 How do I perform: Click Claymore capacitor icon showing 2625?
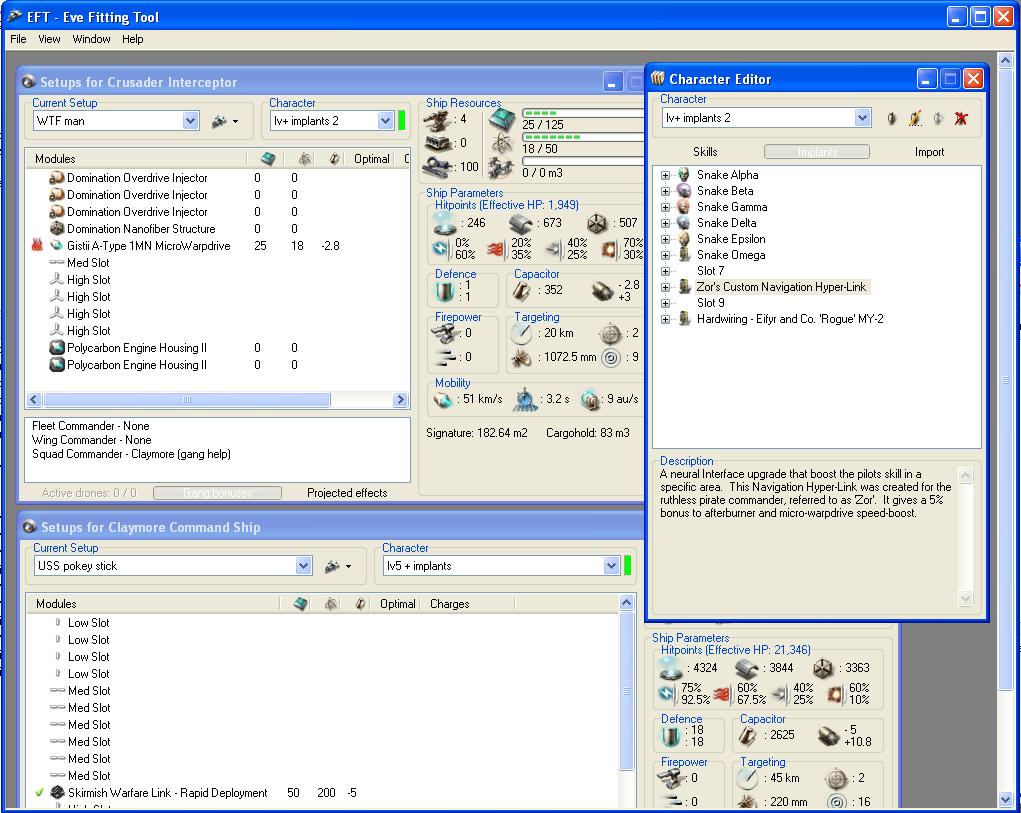(748, 736)
